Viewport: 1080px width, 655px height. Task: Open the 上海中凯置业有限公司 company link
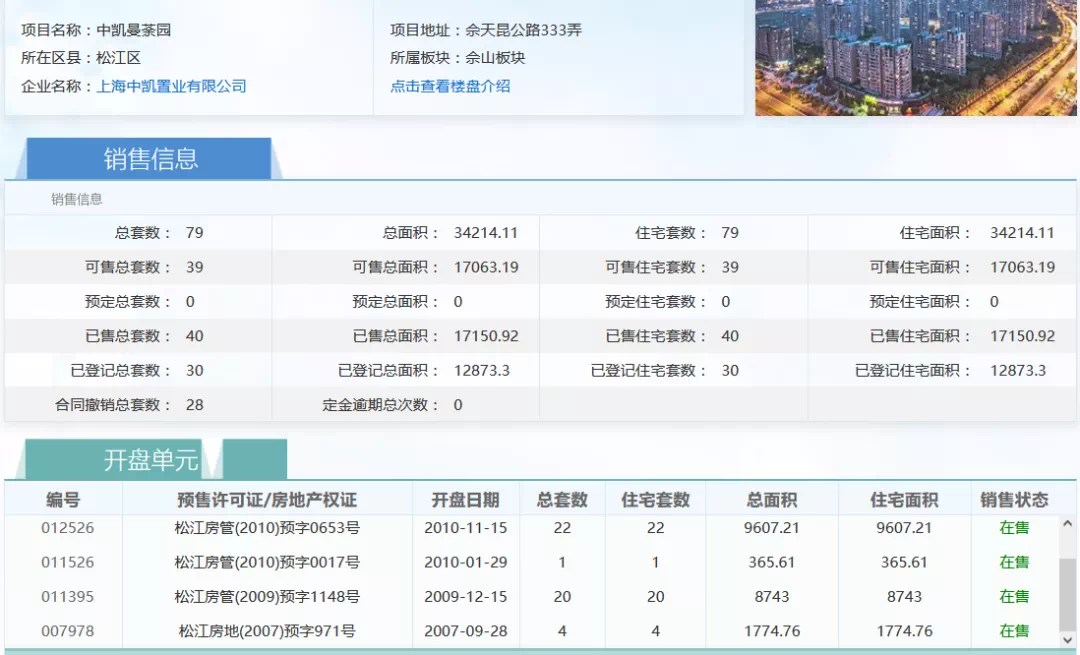[x=171, y=86]
